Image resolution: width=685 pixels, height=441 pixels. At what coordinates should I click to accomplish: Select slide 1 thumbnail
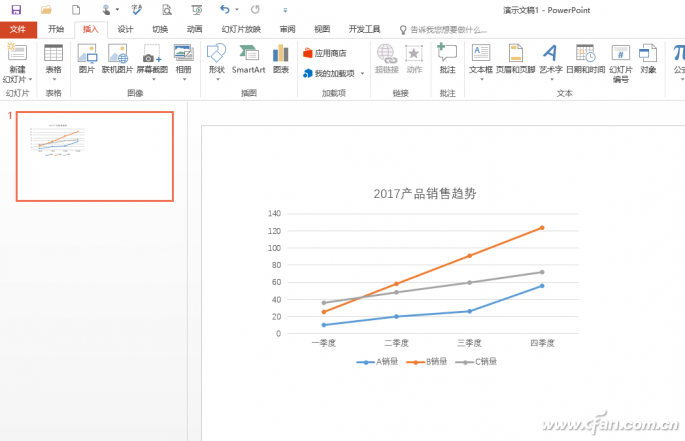[95, 156]
